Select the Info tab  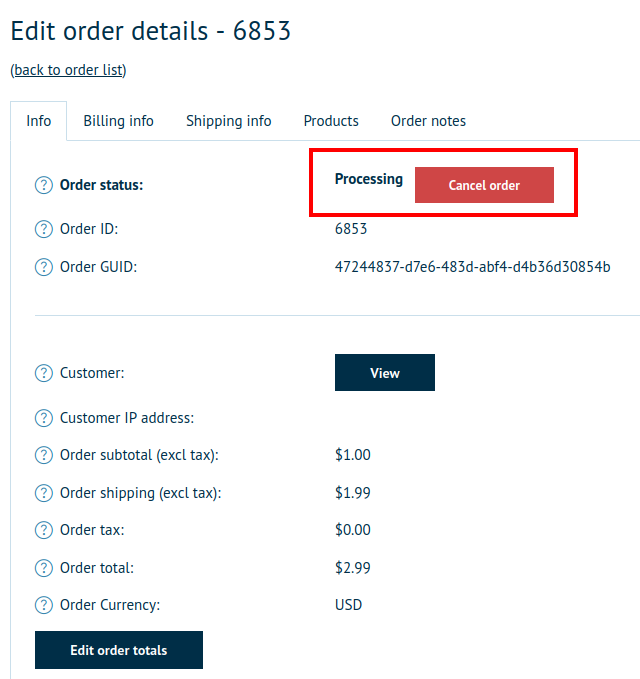(39, 121)
